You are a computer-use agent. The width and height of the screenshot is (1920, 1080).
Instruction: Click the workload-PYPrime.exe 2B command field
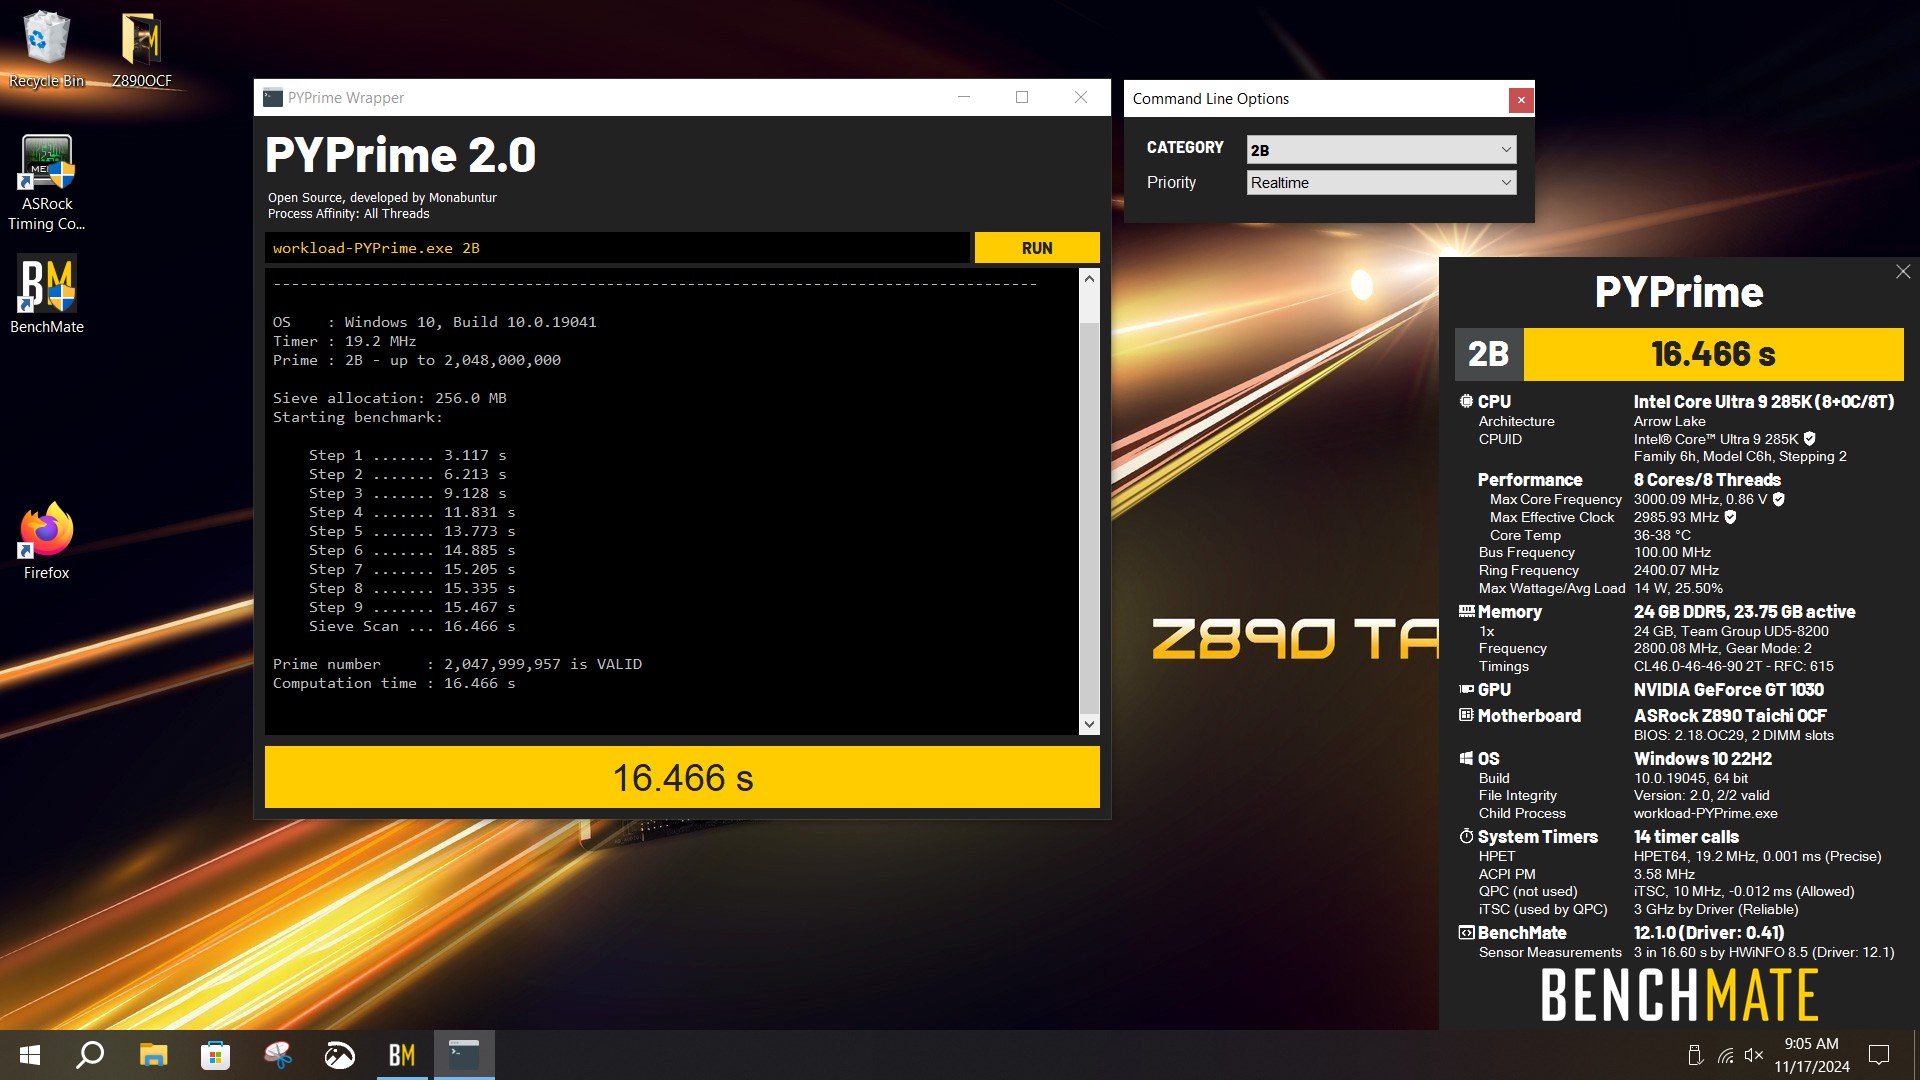(x=617, y=248)
